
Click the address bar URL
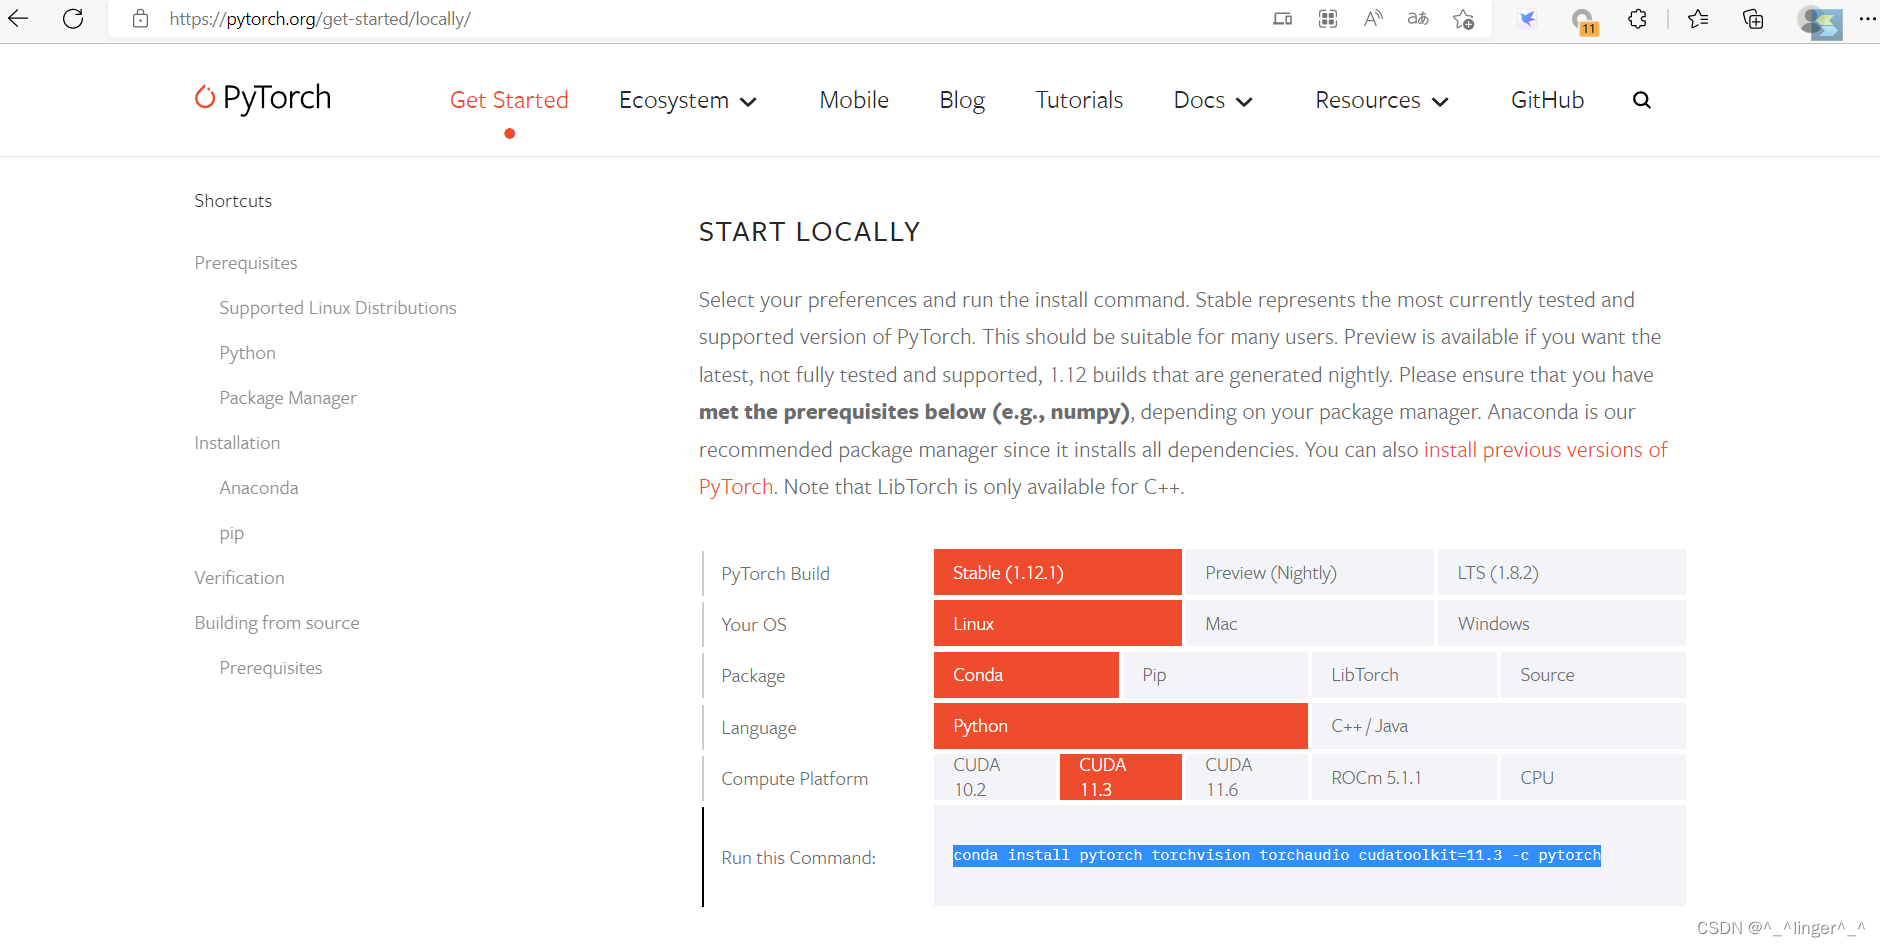coord(320,19)
